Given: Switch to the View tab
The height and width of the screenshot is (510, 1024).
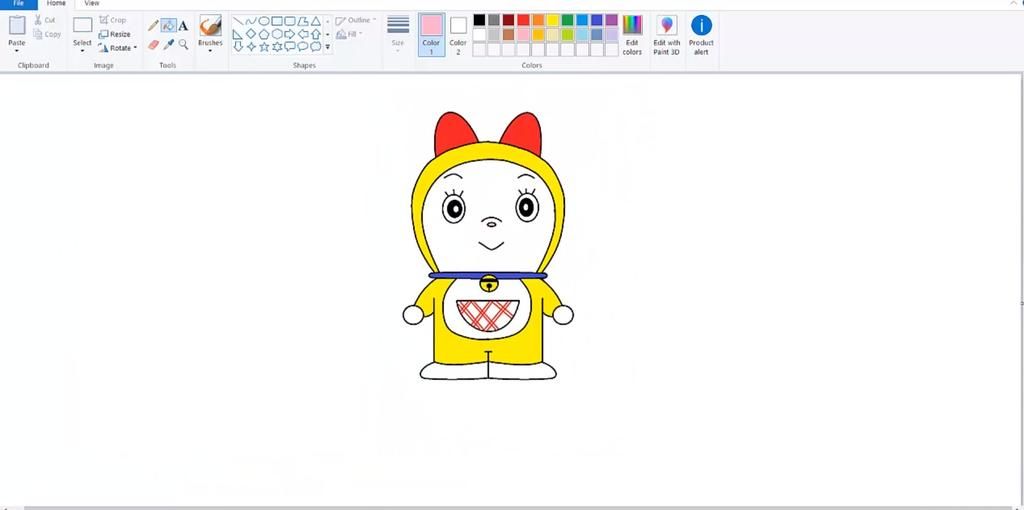Looking at the screenshot, I should pyautogui.click(x=92, y=3).
